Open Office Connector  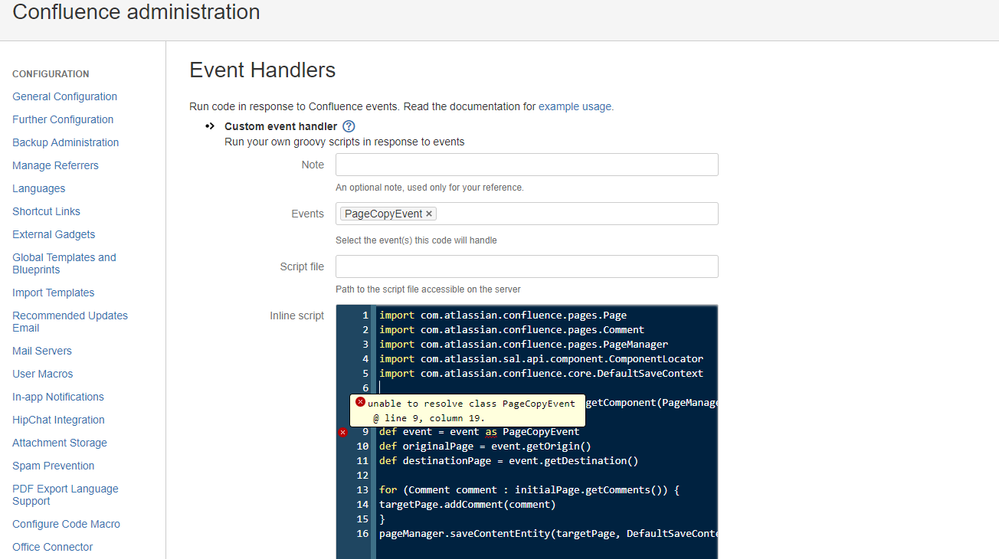[x=52, y=547]
